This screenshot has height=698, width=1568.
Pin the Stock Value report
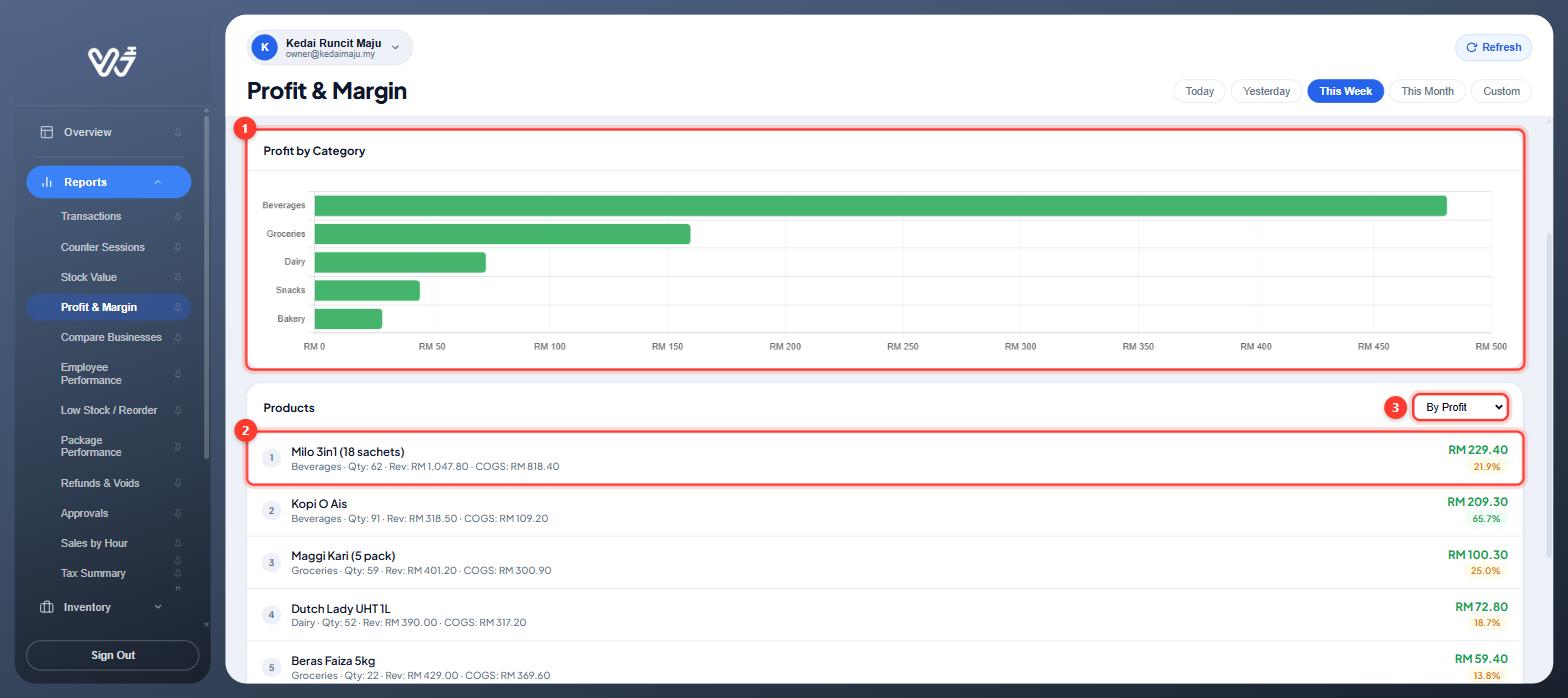(x=178, y=277)
